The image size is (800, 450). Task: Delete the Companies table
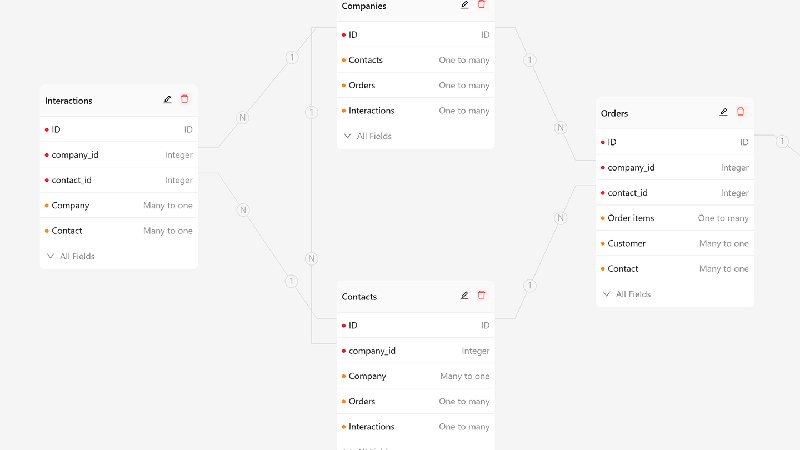tap(482, 5)
